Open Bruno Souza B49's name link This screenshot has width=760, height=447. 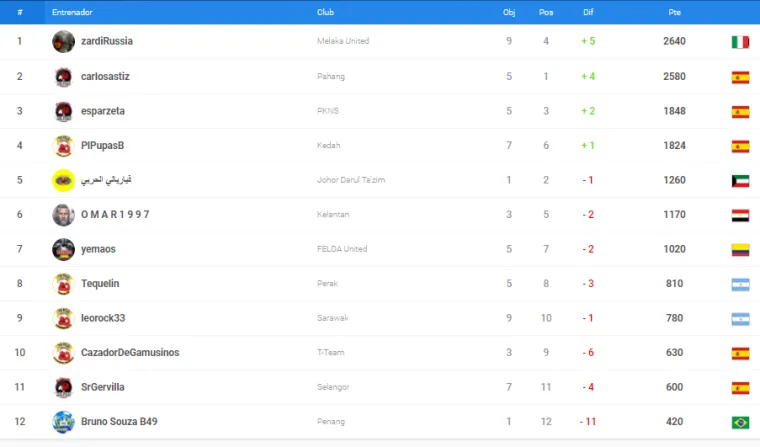[x=119, y=422]
